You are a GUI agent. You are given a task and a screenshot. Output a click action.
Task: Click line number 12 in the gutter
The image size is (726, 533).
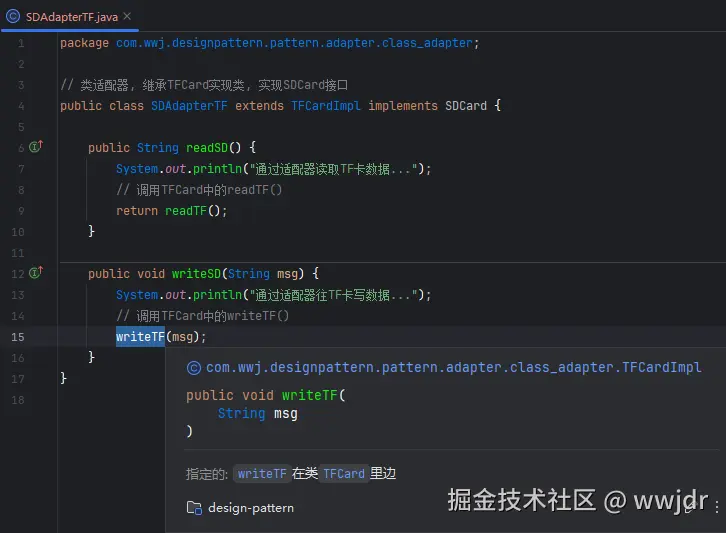pos(18,274)
